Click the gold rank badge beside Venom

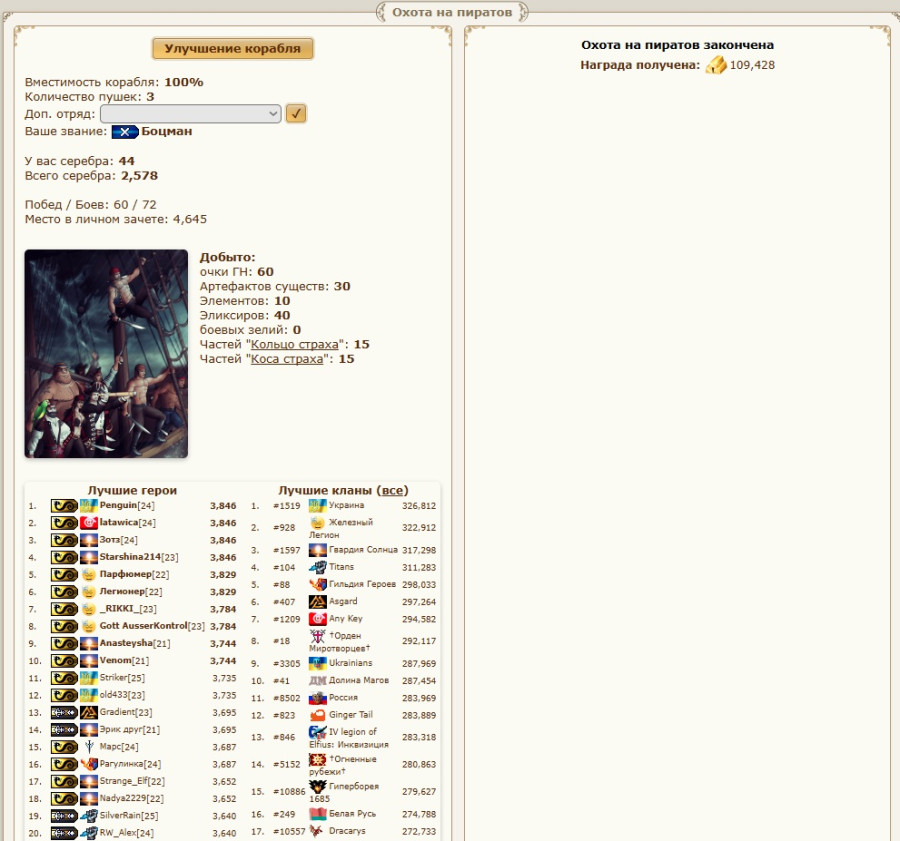point(64,661)
